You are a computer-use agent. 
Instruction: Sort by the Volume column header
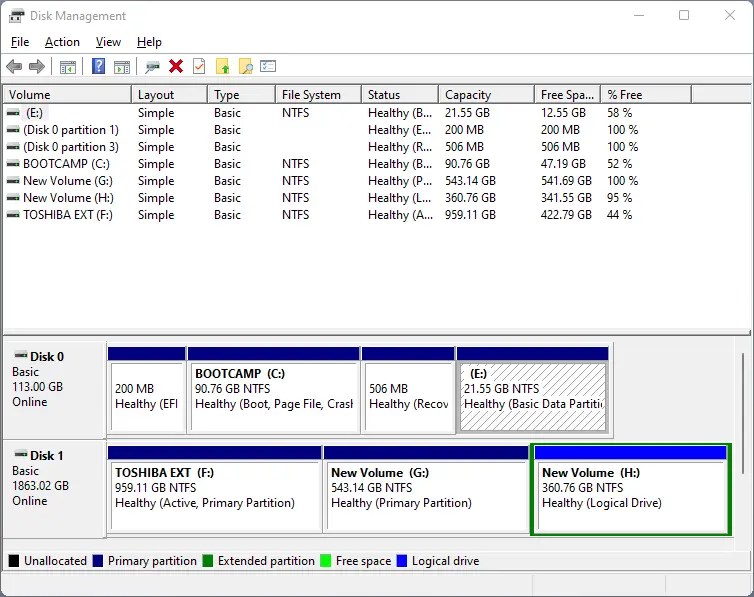67,95
